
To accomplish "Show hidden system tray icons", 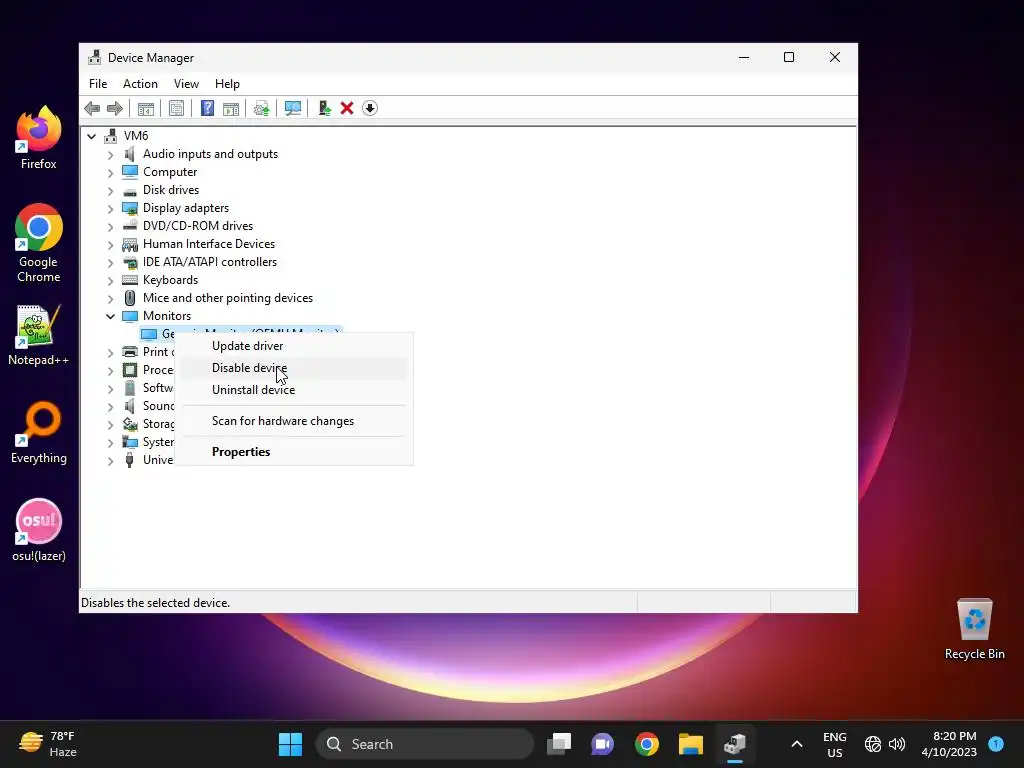I will pos(797,744).
